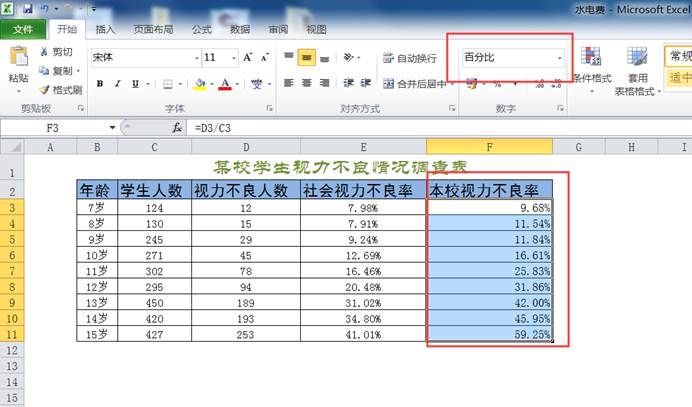Viewport: 692px width, 407px height.
Task: Click the Underline icon
Action: point(134,84)
